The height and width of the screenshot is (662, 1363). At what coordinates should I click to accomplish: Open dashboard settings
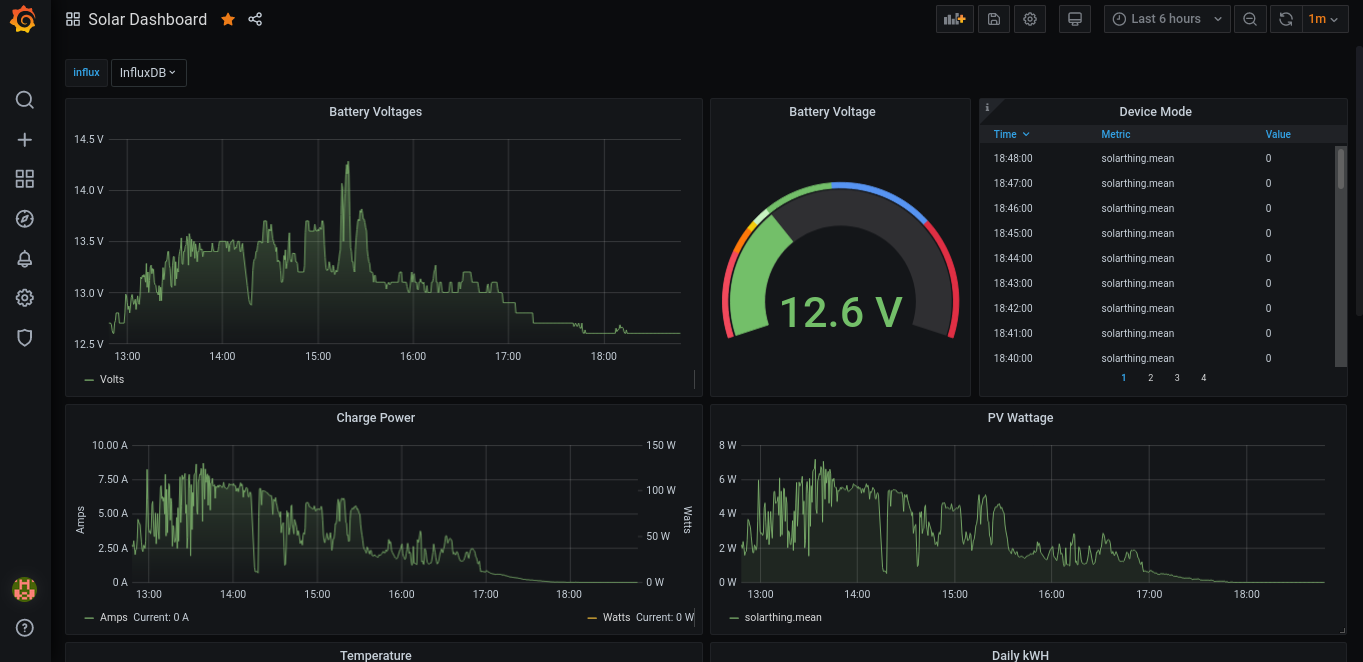[1030, 18]
